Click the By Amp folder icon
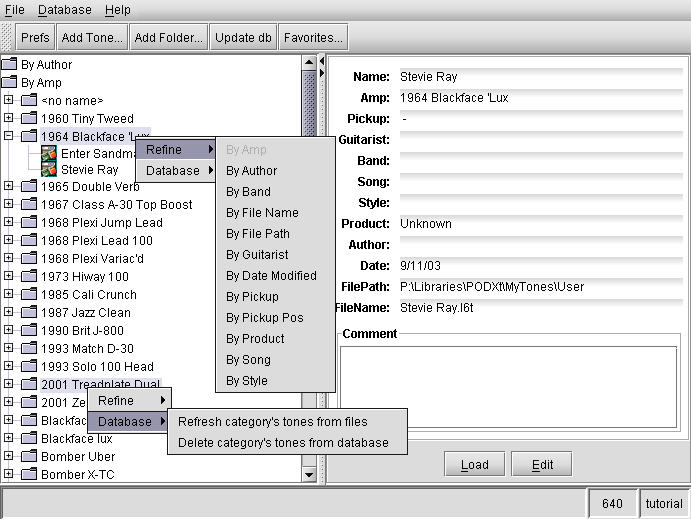The image size is (691, 519). 10,83
